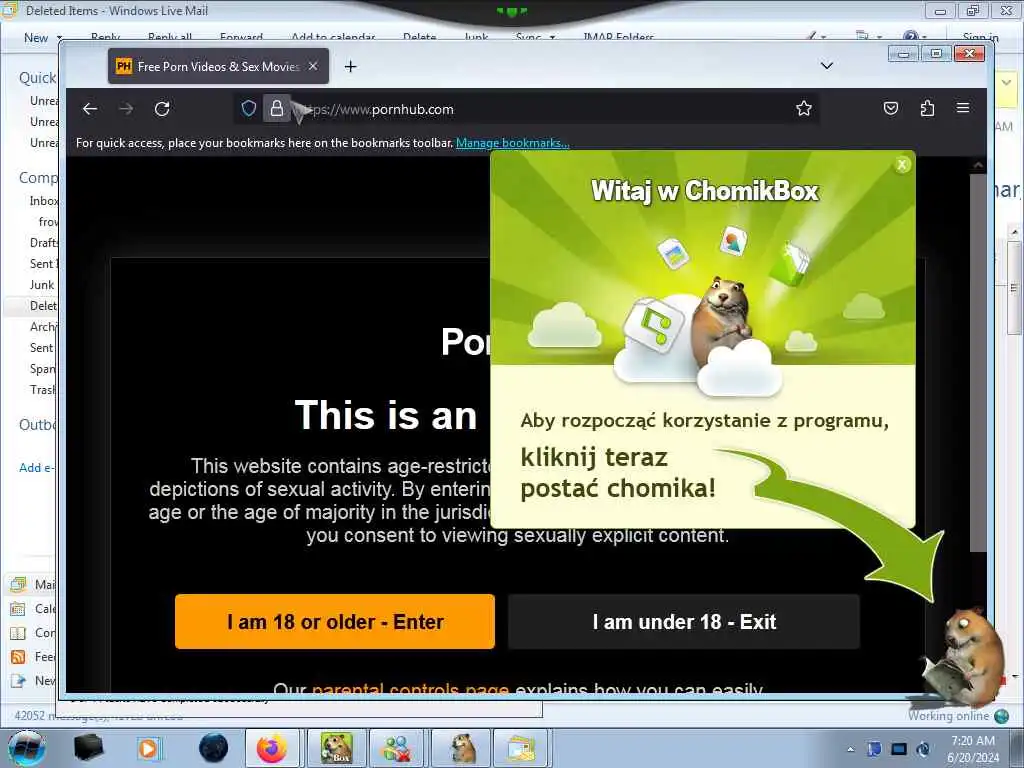Select the Trash folder in Live Mail
Screen dimensions: 1024x768
tap(43, 390)
